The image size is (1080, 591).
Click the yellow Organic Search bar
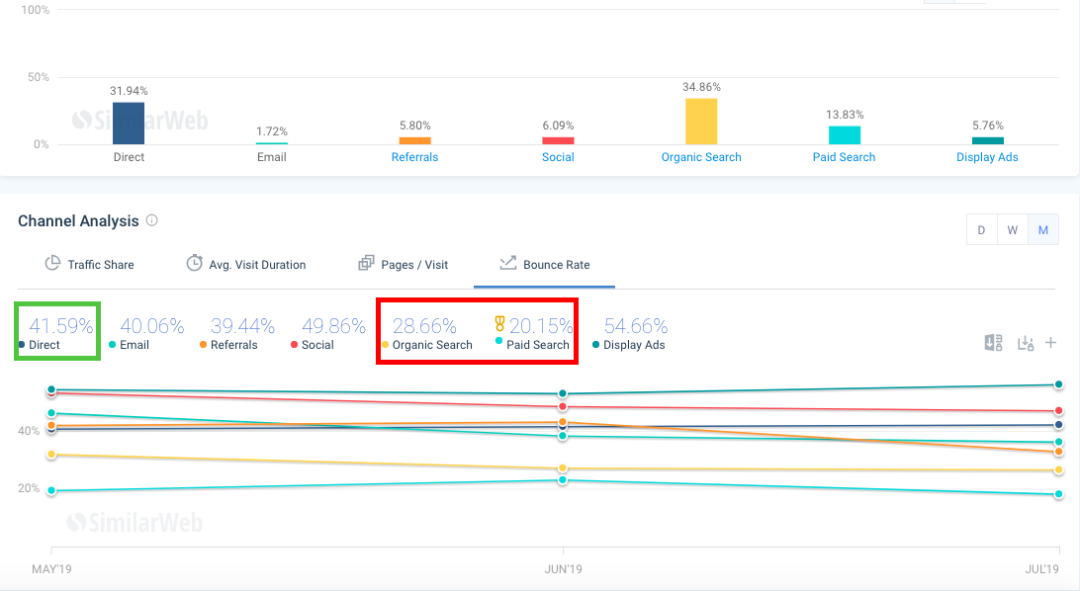pyautogui.click(x=701, y=121)
